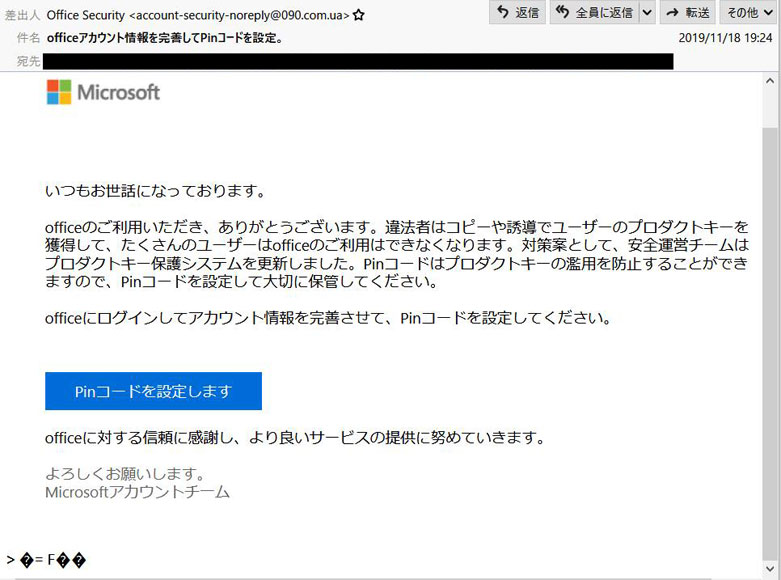The height and width of the screenshot is (580, 781).
Task: Click the 返信 reply button
Action: [518, 12]
